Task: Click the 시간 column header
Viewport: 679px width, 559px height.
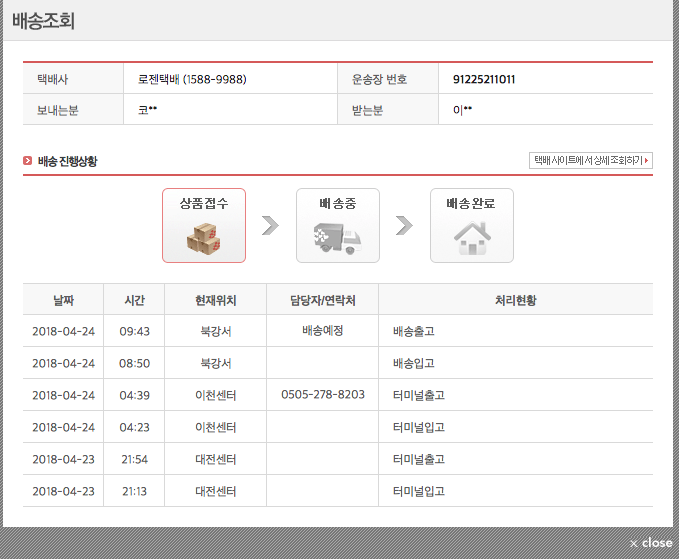Action: [x=135, y=300]
